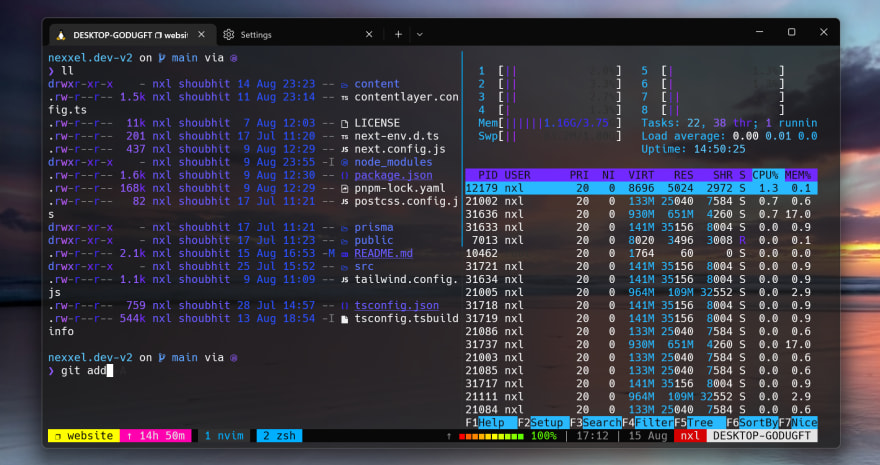Click the book icon beside README.md
Screen dimensions: 880x465
344,254
